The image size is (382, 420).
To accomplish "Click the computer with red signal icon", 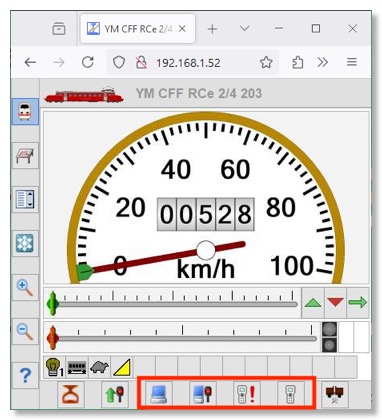I will point(203,394).
